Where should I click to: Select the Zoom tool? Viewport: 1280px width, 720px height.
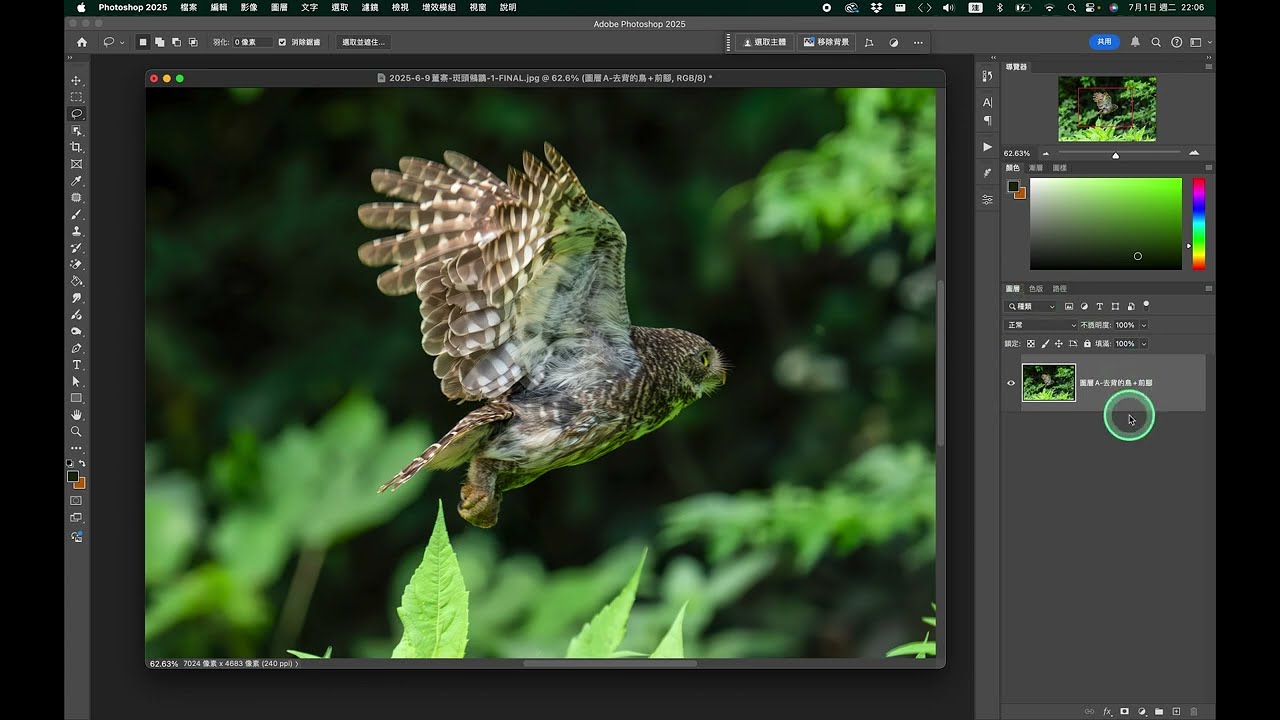click(x=76, y=432)
